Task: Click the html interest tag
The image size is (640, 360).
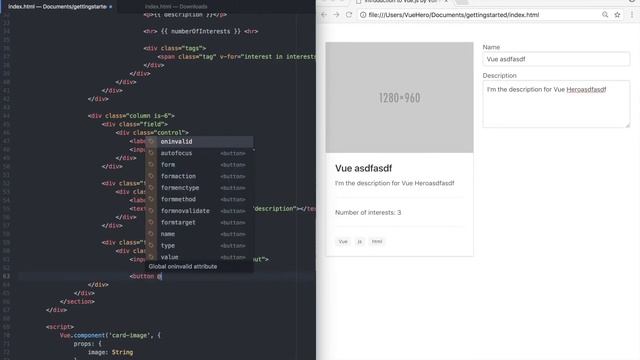Action: pyautogui.click(x=377, y=242)
